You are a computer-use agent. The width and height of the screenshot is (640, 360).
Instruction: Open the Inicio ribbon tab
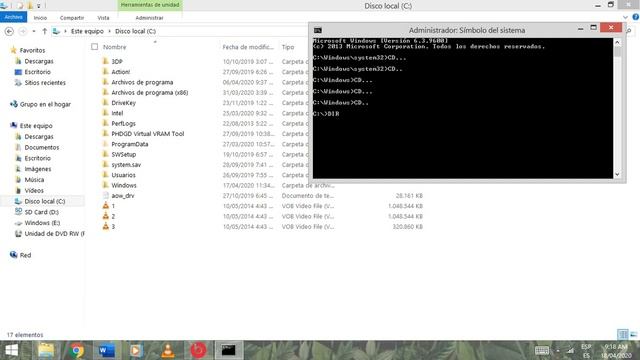tap(40, 18)
